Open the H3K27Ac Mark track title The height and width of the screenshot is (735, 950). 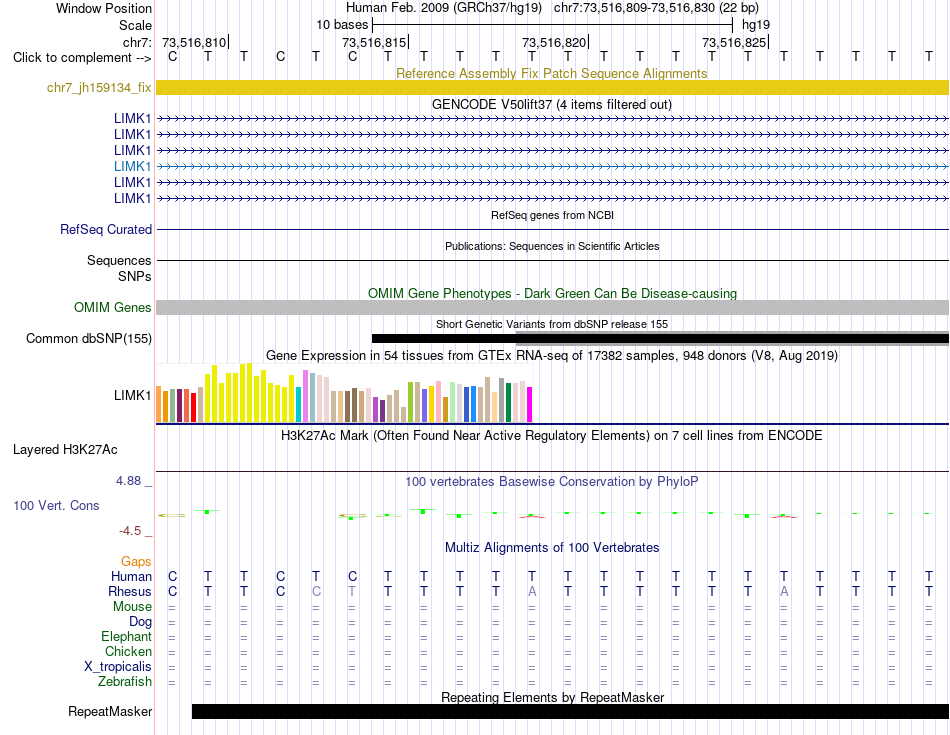coord(551,435)
